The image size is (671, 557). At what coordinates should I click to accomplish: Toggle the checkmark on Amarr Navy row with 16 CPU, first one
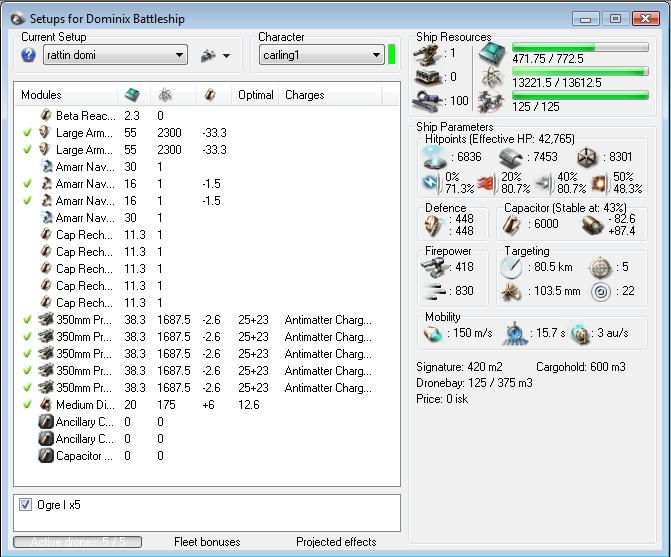27,184
